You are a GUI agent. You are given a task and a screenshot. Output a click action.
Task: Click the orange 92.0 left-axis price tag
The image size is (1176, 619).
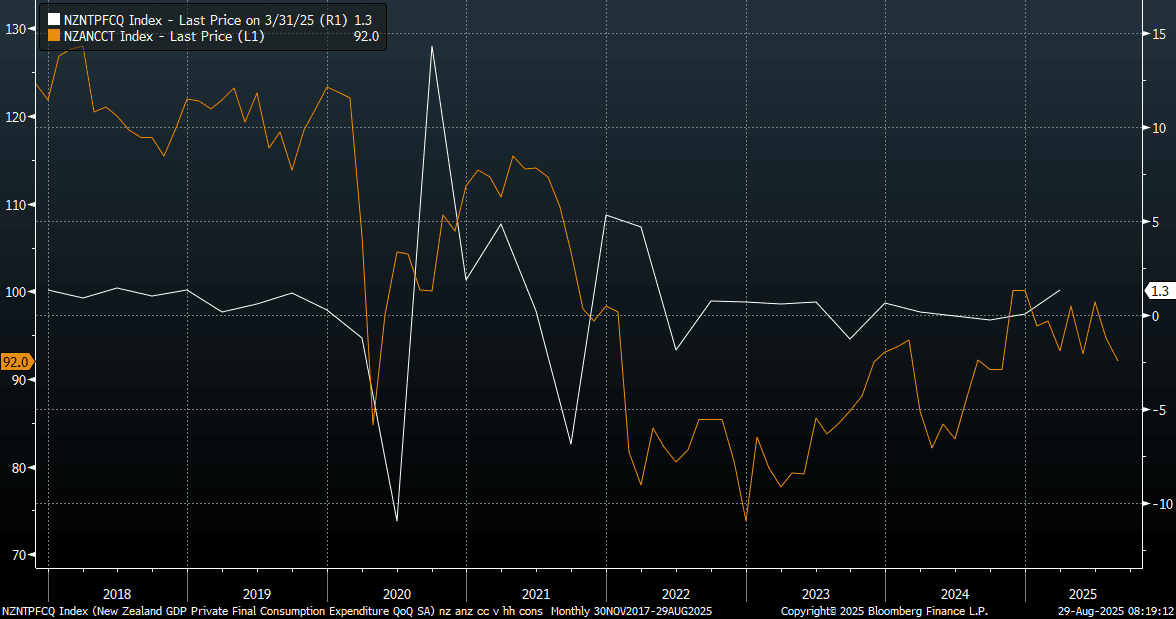pos(16,362)
